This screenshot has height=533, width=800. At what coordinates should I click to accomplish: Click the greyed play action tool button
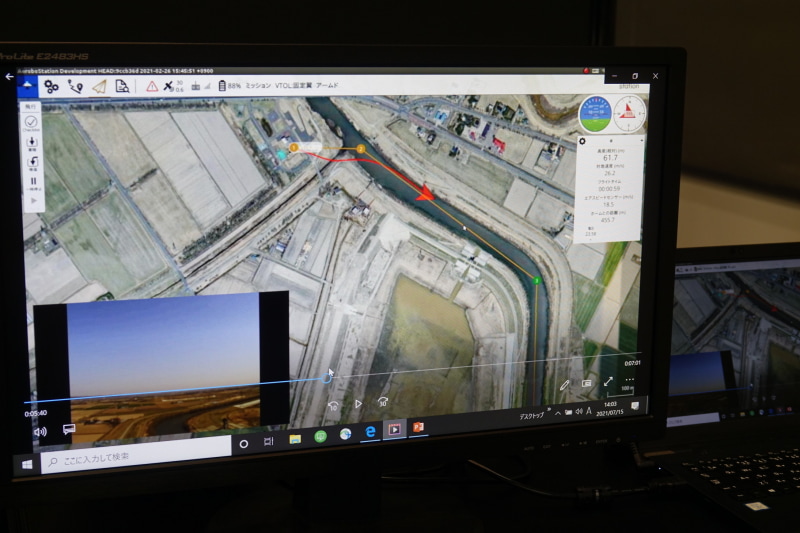34,201
